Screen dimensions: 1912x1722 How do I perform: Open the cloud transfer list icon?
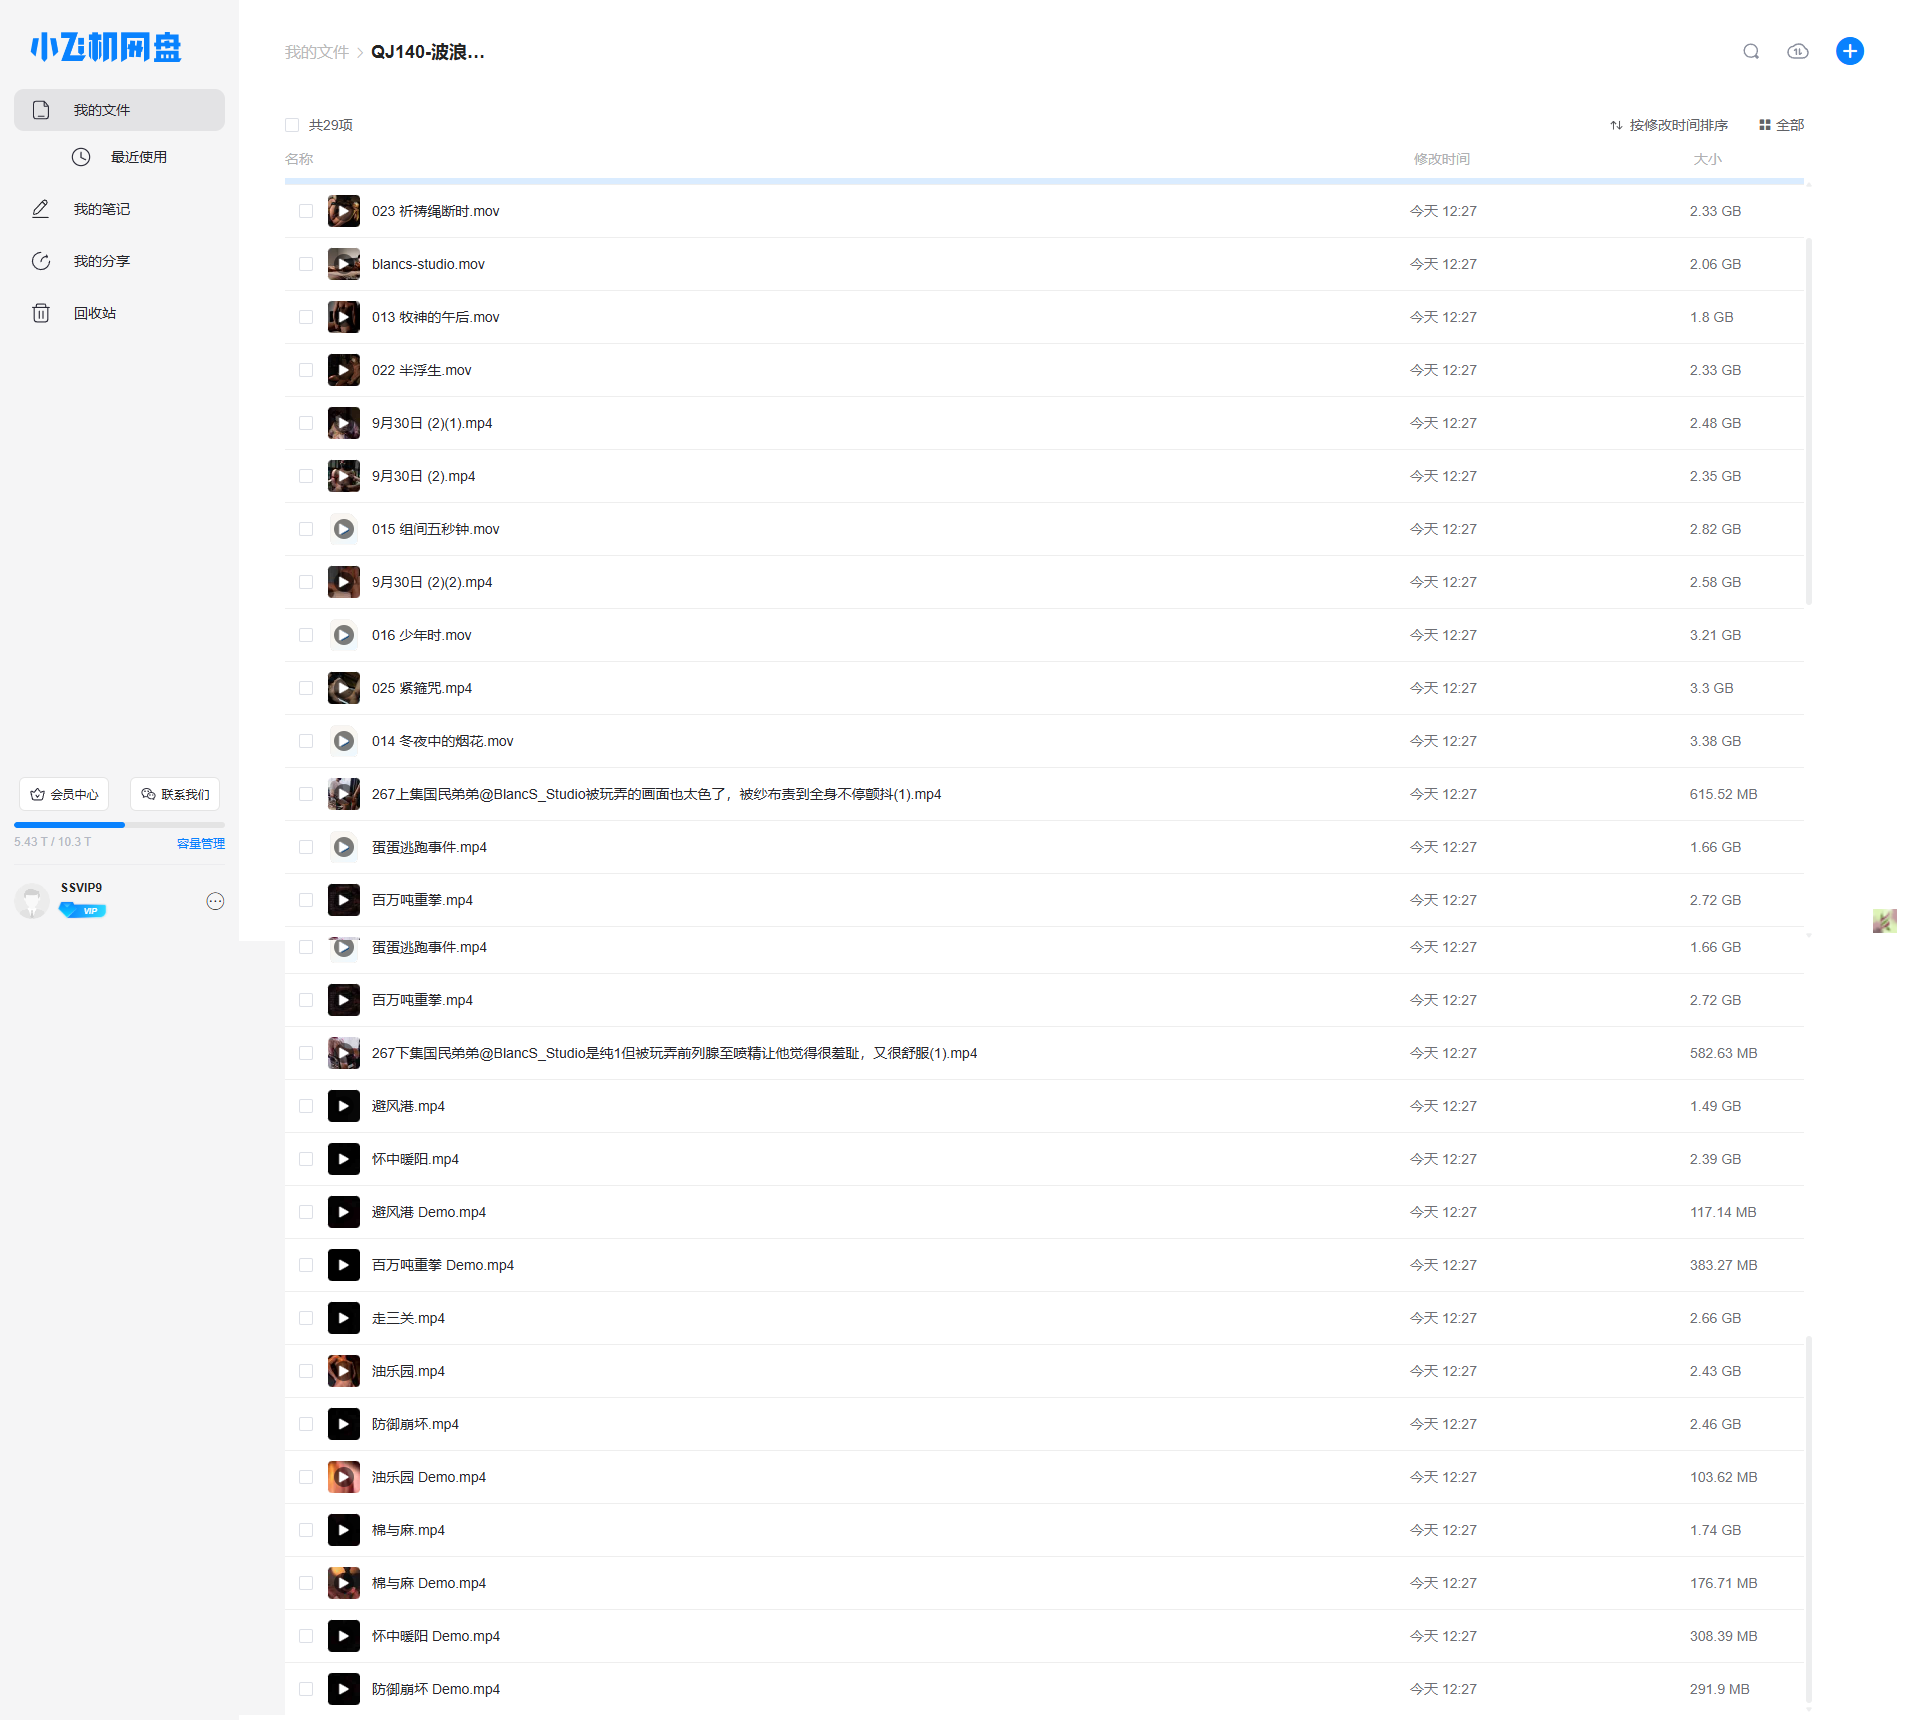[1797, 52]
